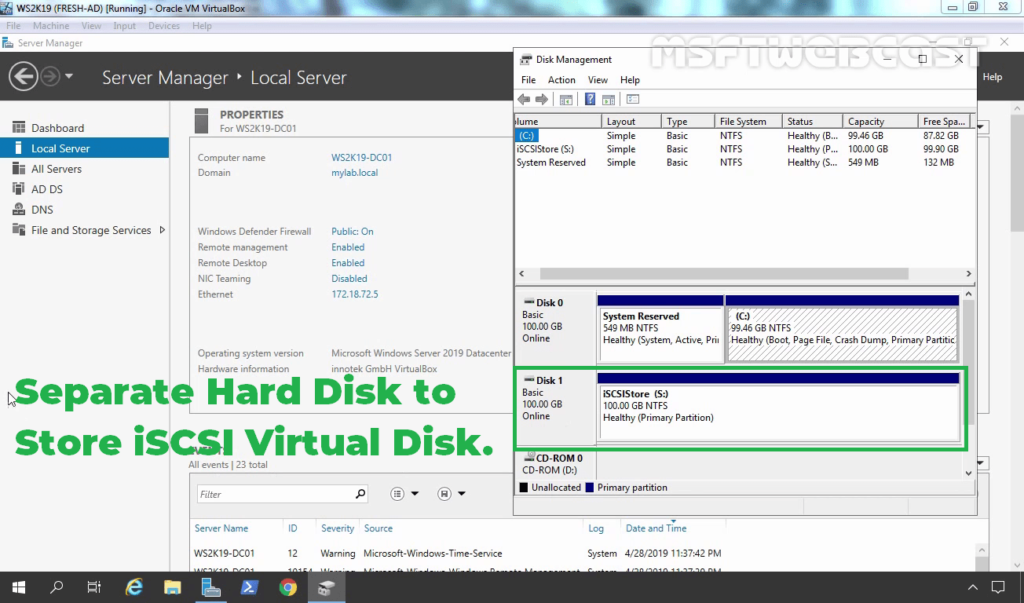Image resolution: width=1024 pixels, height=603 pixels.
Task: Open Windows Defender Firewall Public: On link
Action: click(352, 231)
